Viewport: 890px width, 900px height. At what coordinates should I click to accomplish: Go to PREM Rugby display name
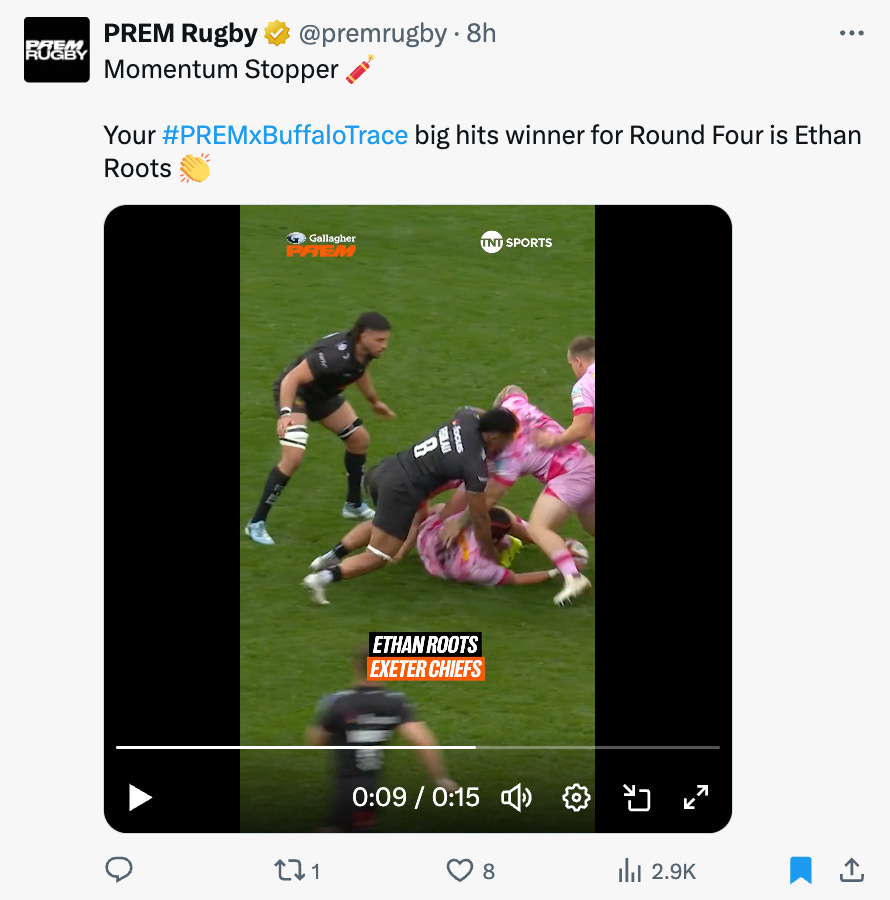180,34
